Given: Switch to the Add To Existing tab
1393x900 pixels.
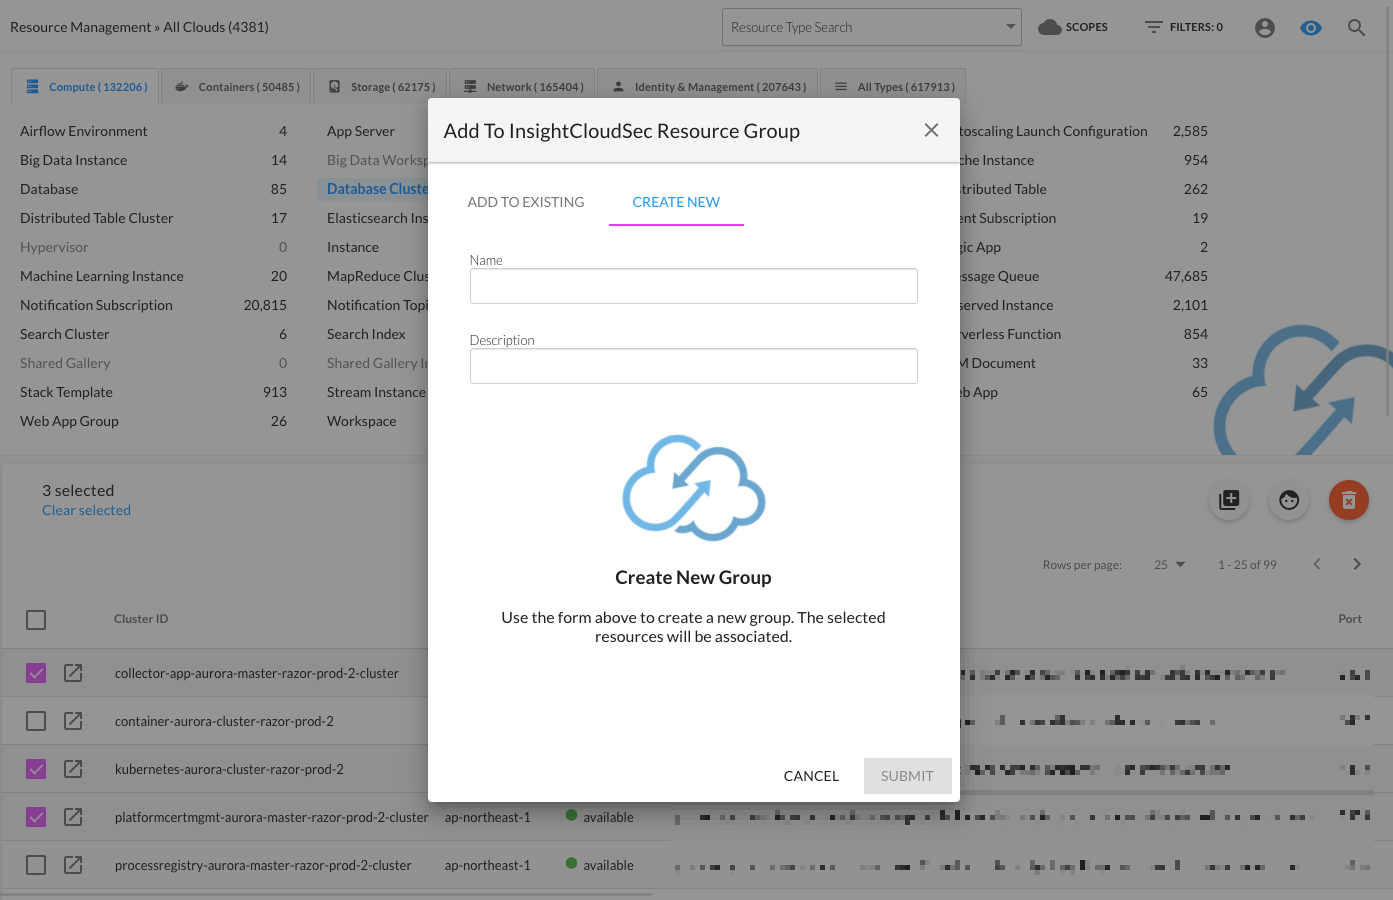Looking at the screenshot, I should (x=526, y=202).
